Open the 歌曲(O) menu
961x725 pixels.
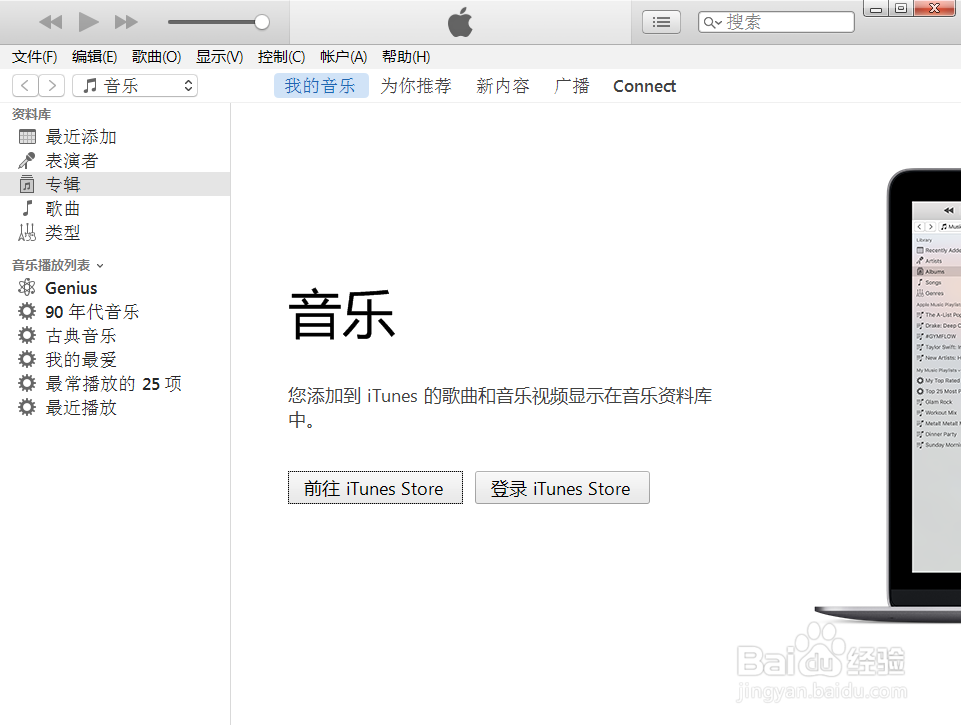156,57
